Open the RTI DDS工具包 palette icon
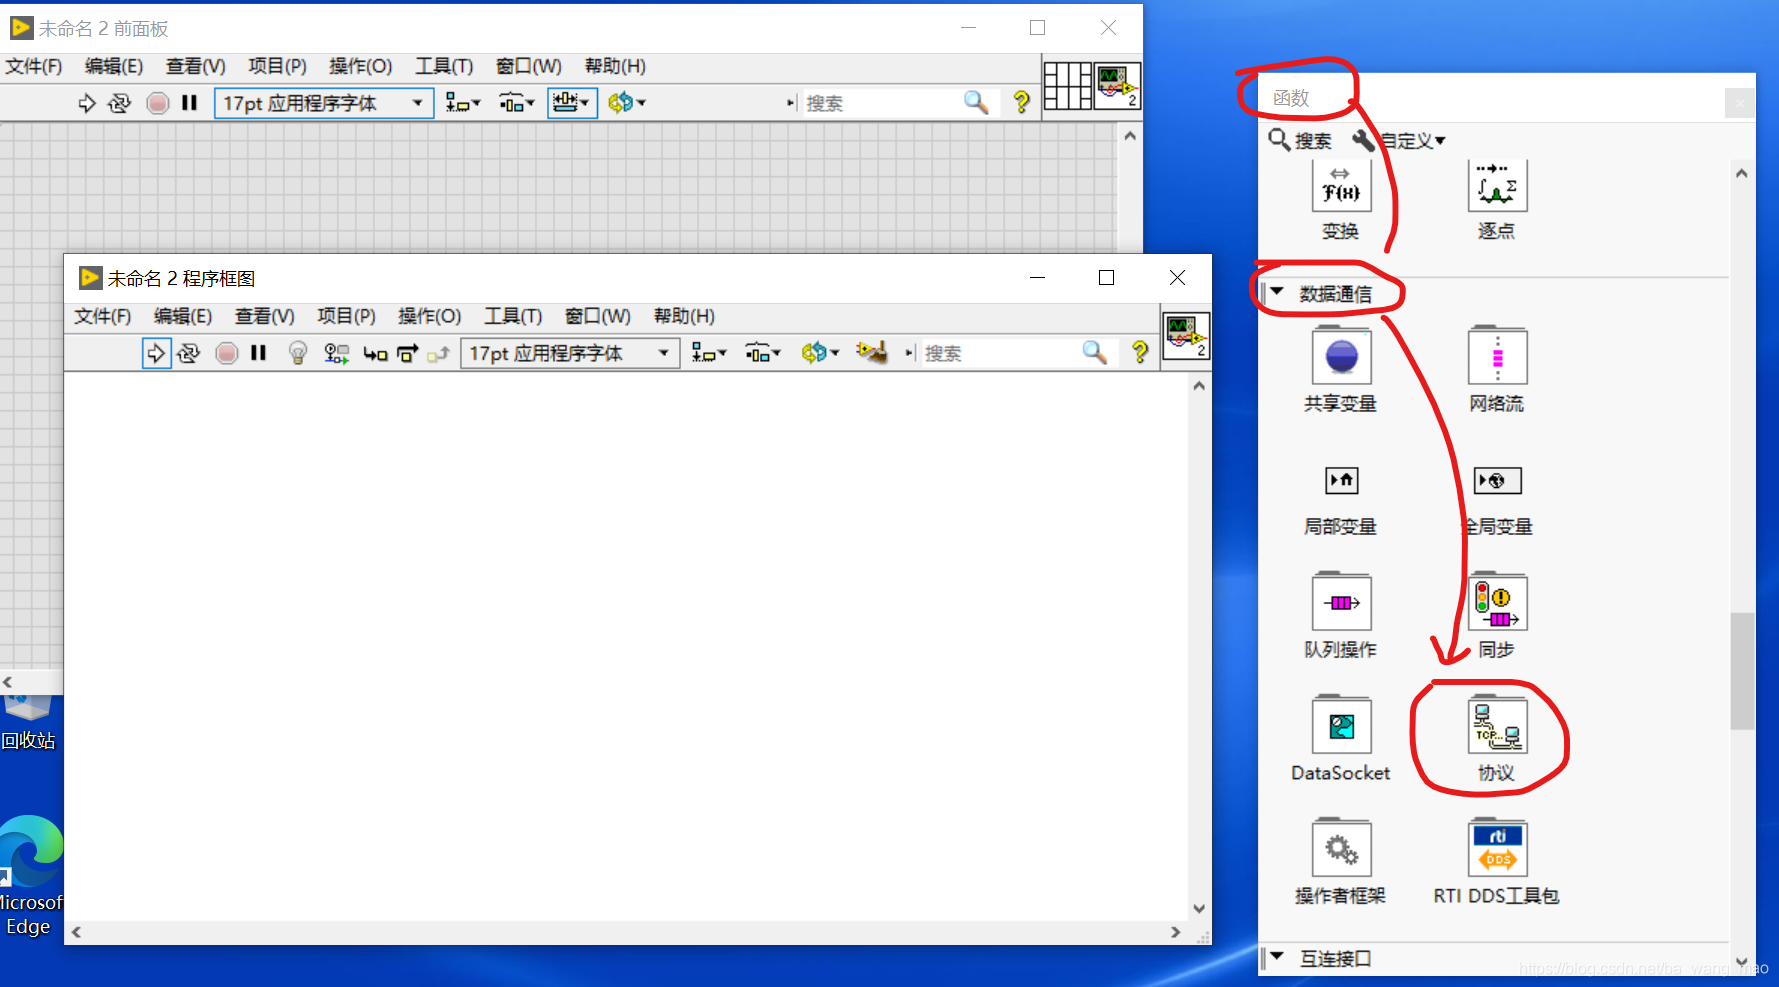1779x987 pixels. (x=1497, y=847)
